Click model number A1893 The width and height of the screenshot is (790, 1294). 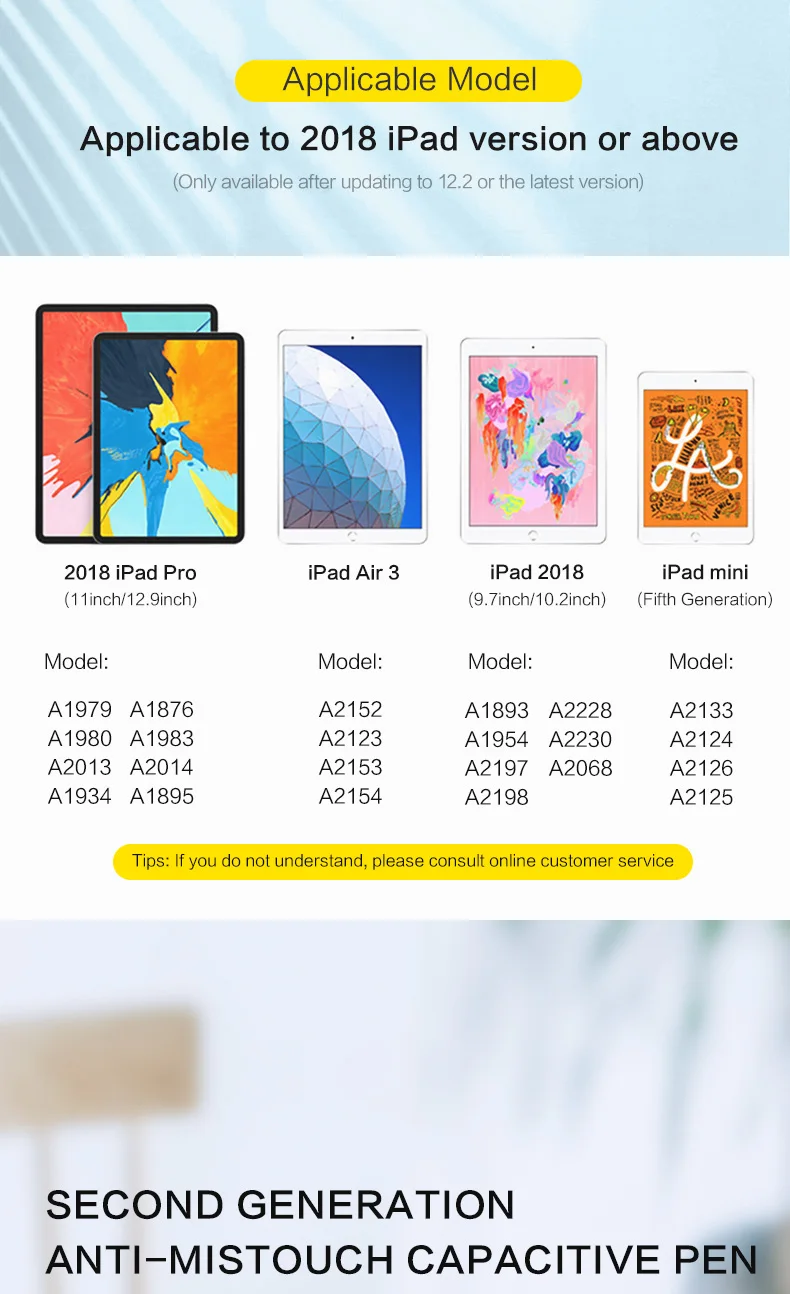tap(497, 711)
